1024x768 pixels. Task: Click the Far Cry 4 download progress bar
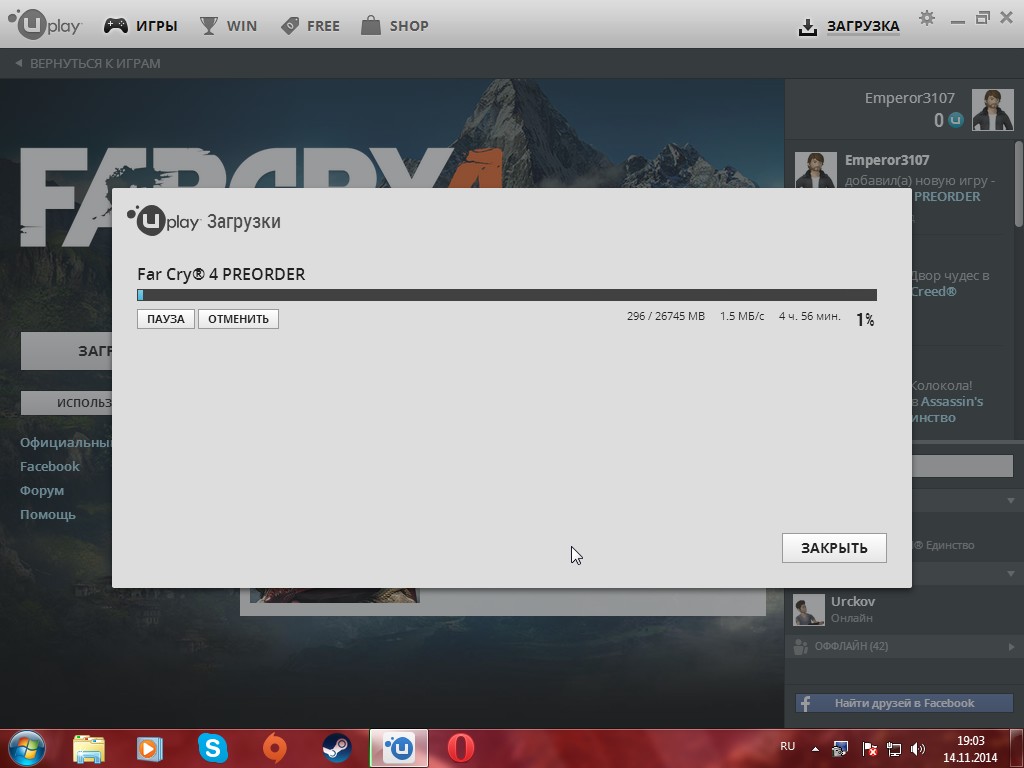(x=507, y=295)
